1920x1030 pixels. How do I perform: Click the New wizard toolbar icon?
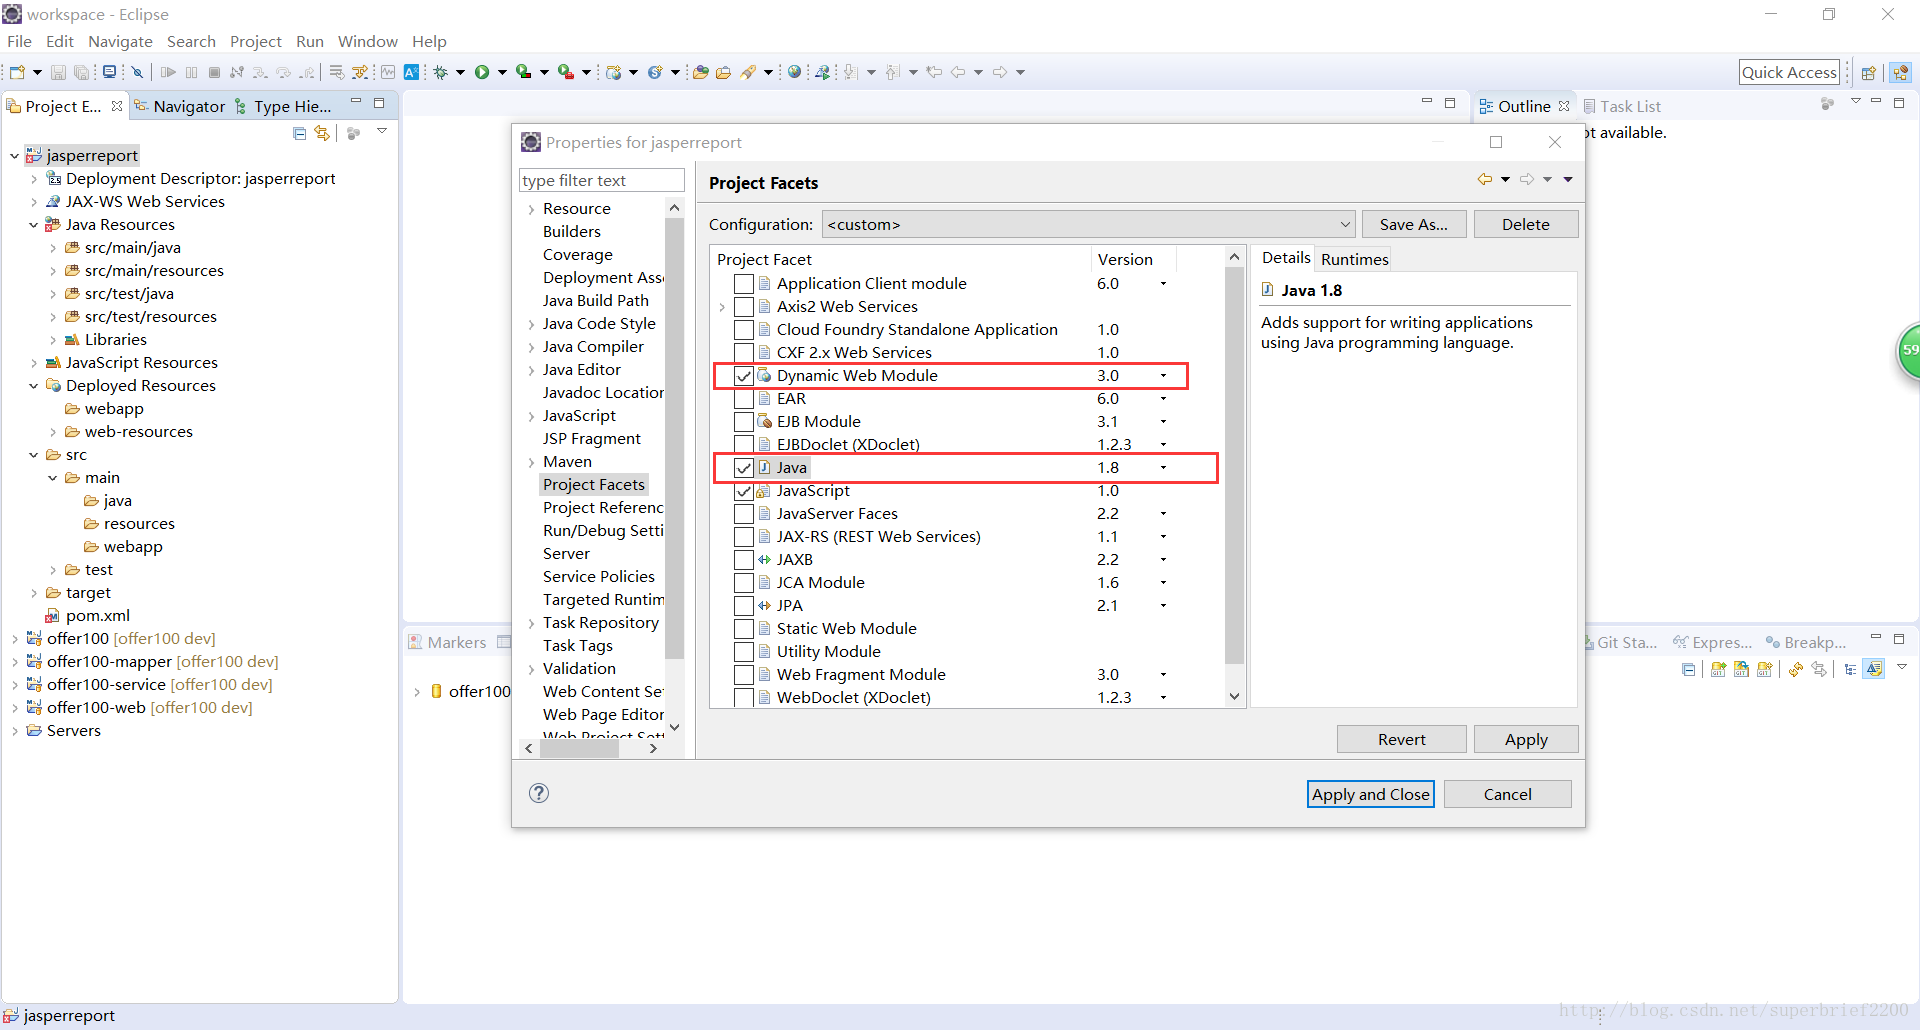click(x=17, y=72)
